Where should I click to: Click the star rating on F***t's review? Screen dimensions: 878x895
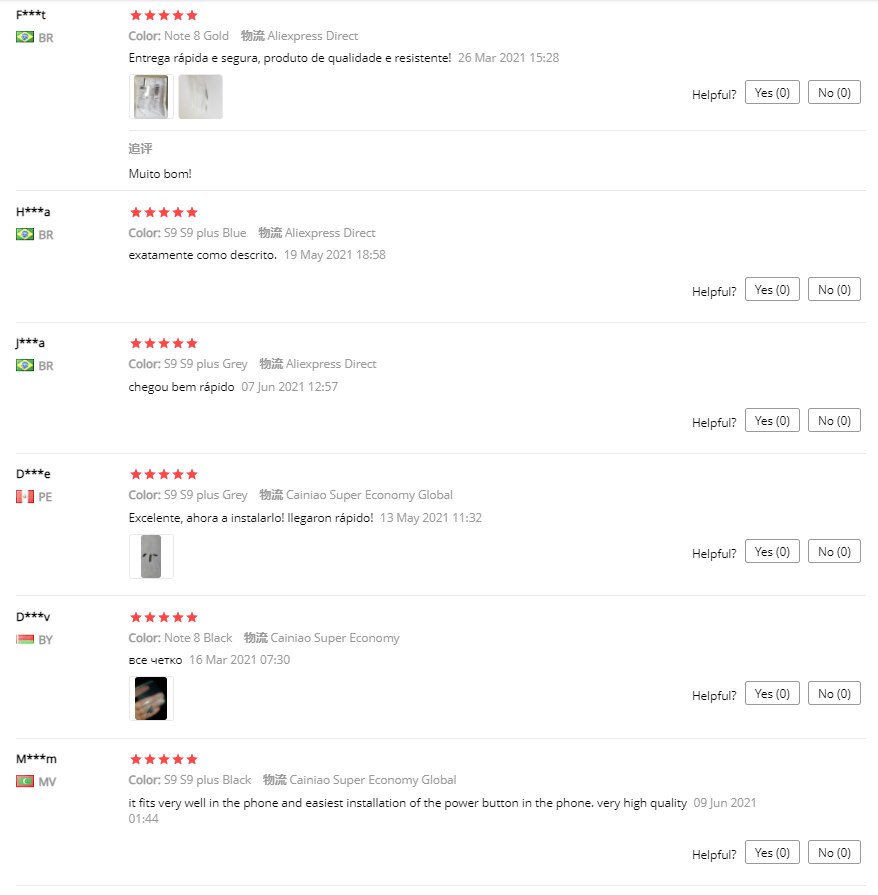[x=164, y=15]
